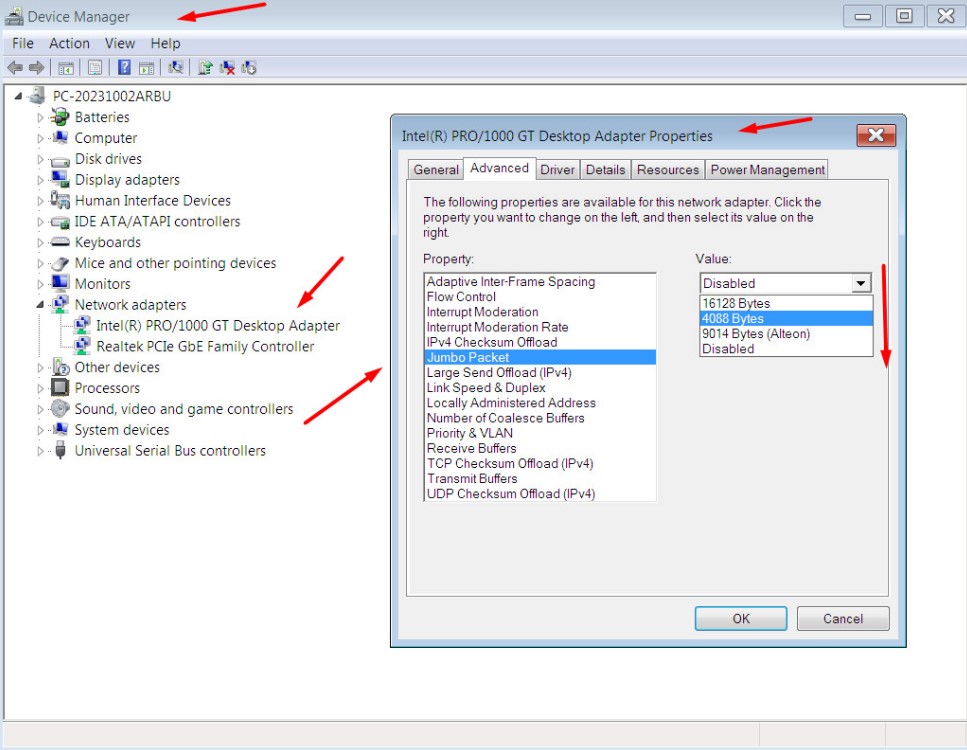The height and width of the screenshot is (750, 967).
Task: Select the System devices icon
Action: pos(60,429)
